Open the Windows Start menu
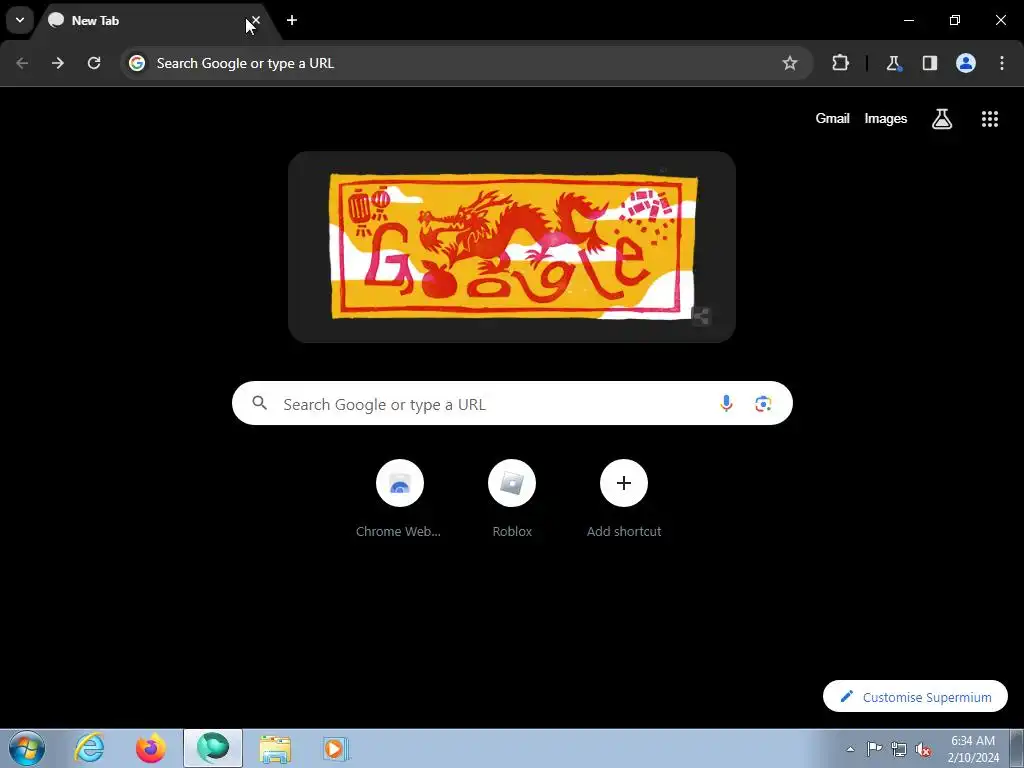Viewport: 1024px width, 768px height. [x=27, y=748]
